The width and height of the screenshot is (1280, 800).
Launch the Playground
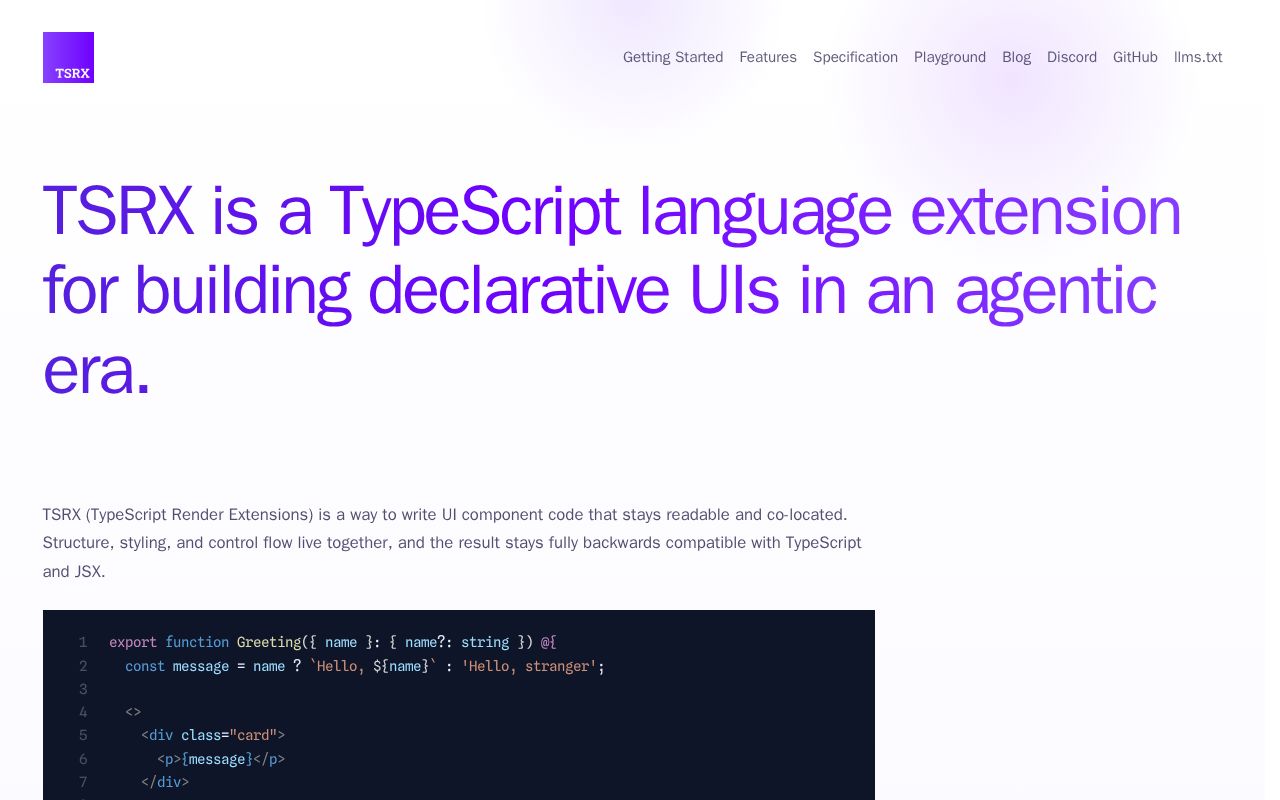[x=950, y=57]
